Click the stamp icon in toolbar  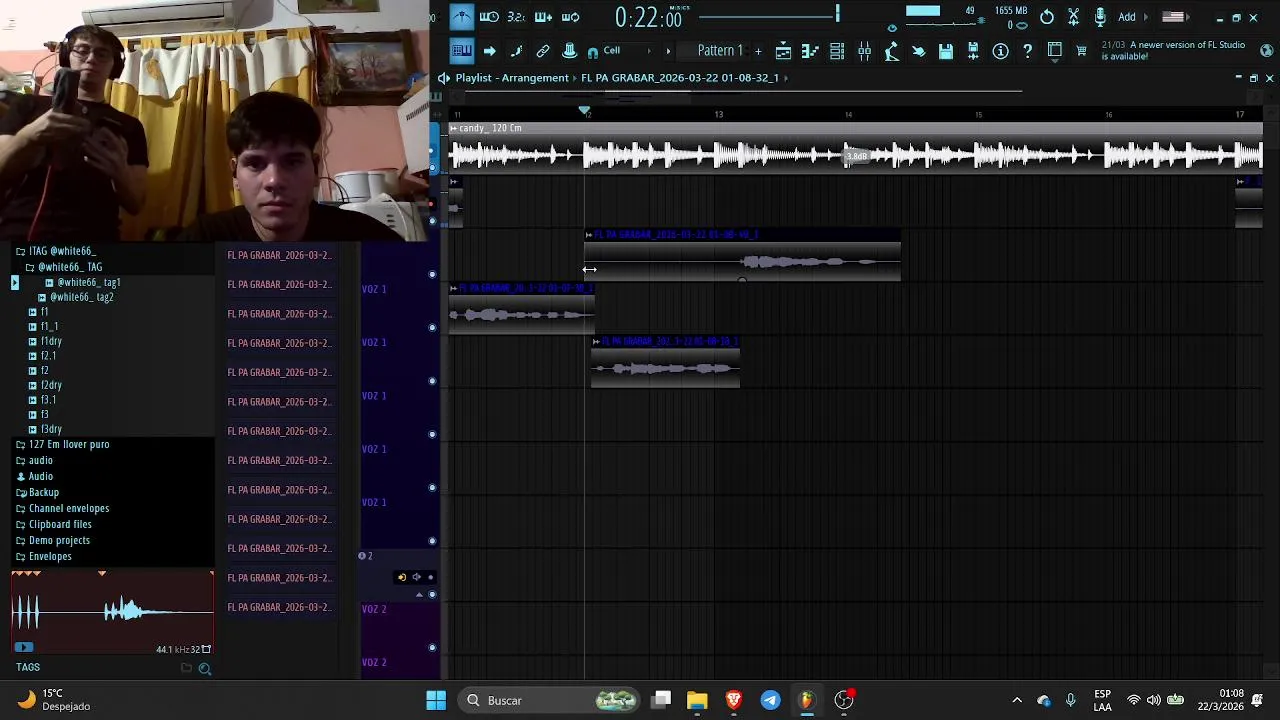tap(569, 51)
